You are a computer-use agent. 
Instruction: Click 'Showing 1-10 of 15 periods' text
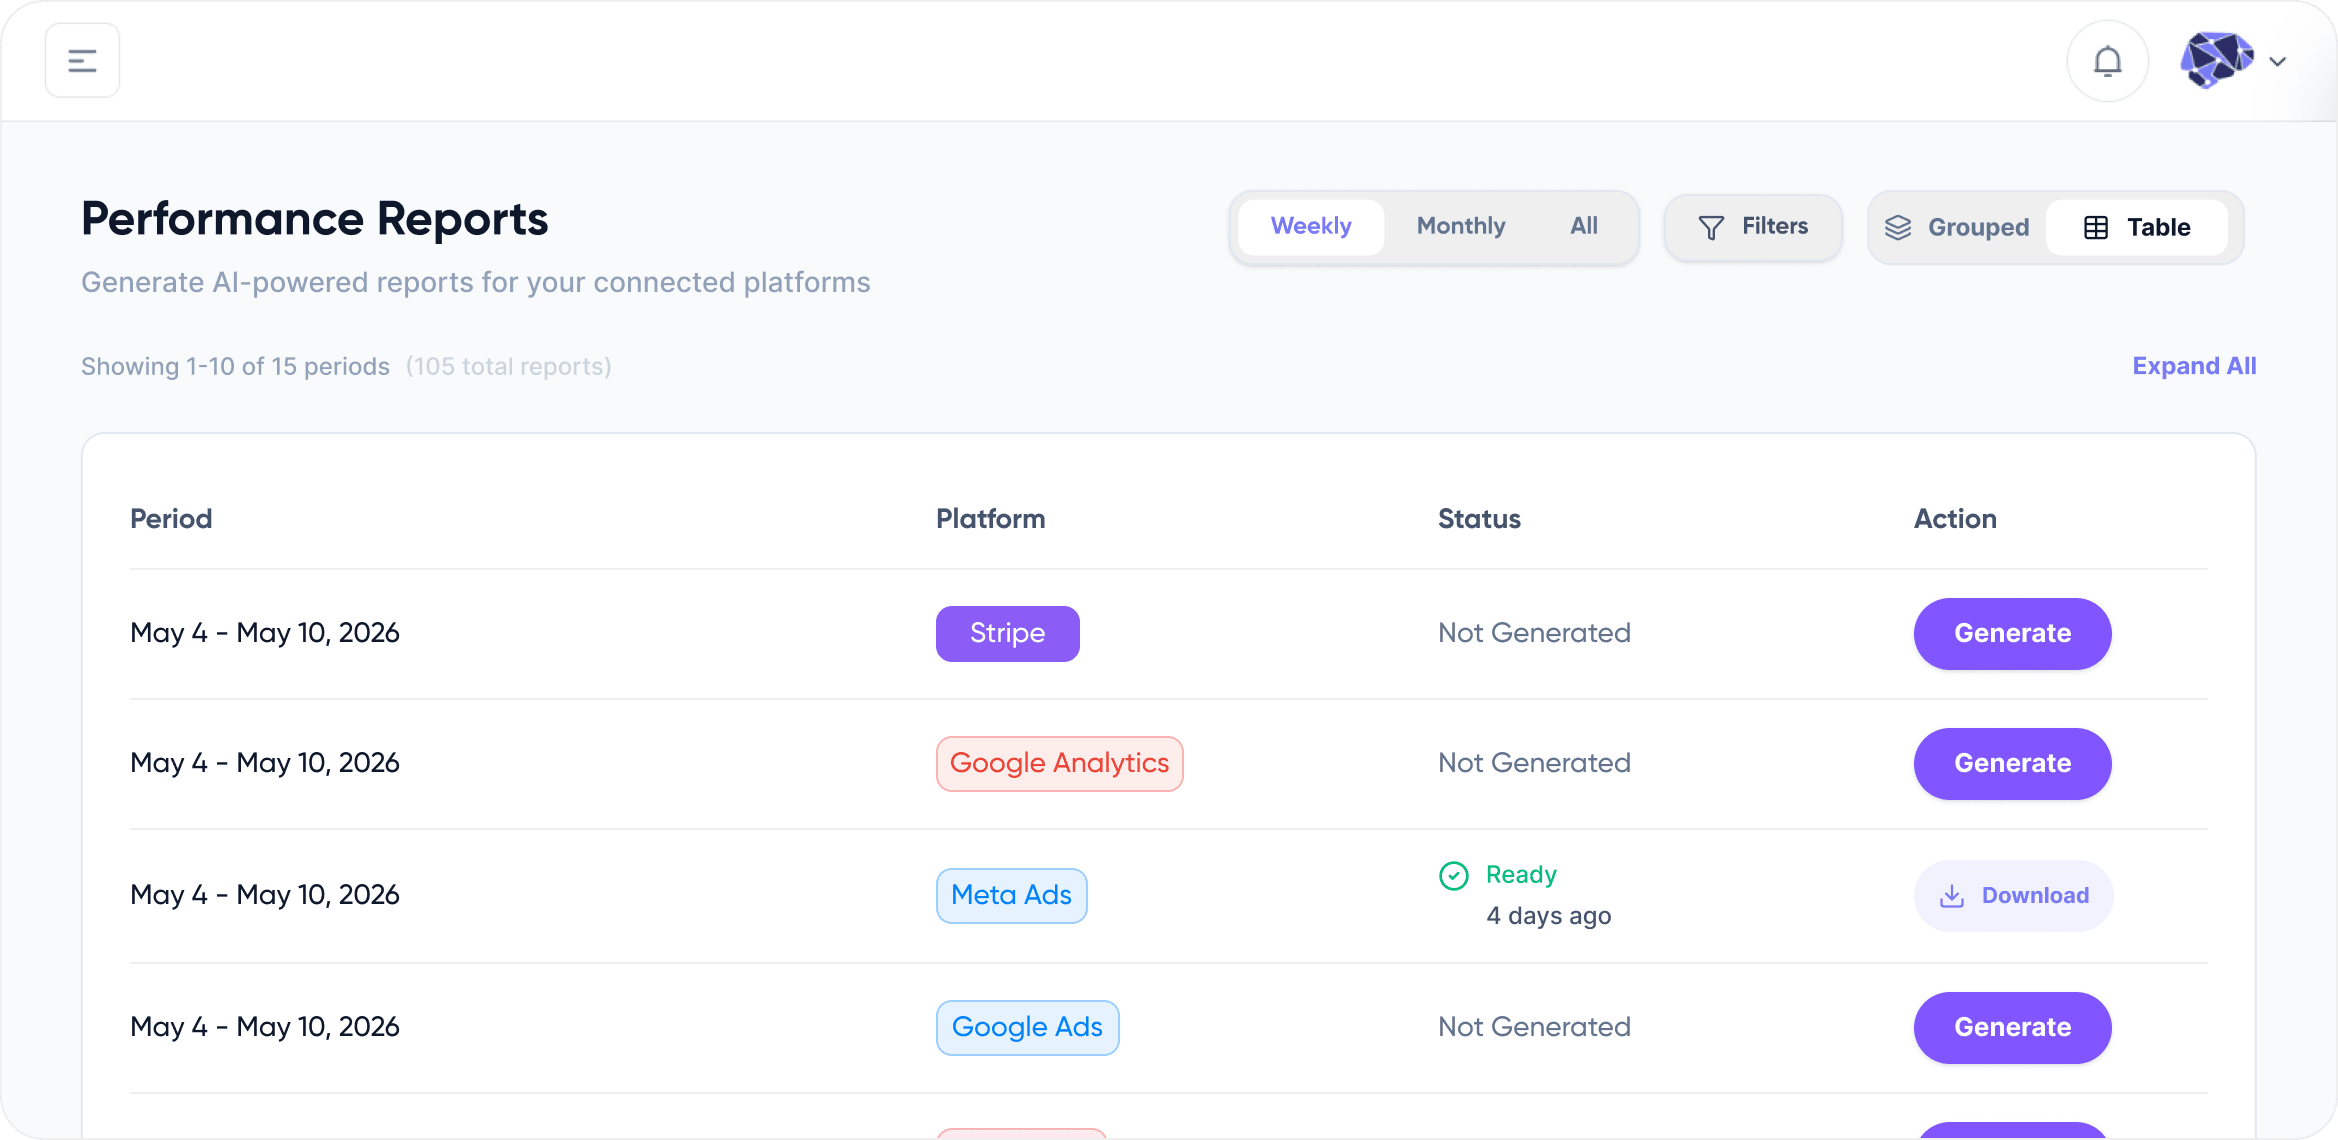click(x=235, y=367)
